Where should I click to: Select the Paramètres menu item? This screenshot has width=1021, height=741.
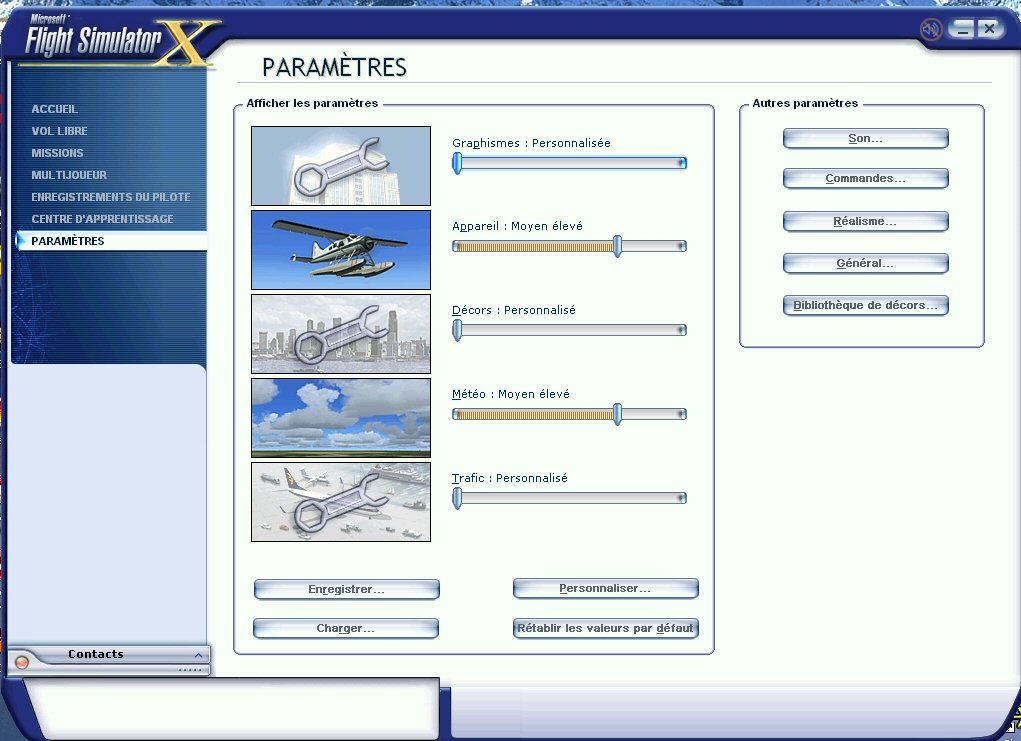111,241
